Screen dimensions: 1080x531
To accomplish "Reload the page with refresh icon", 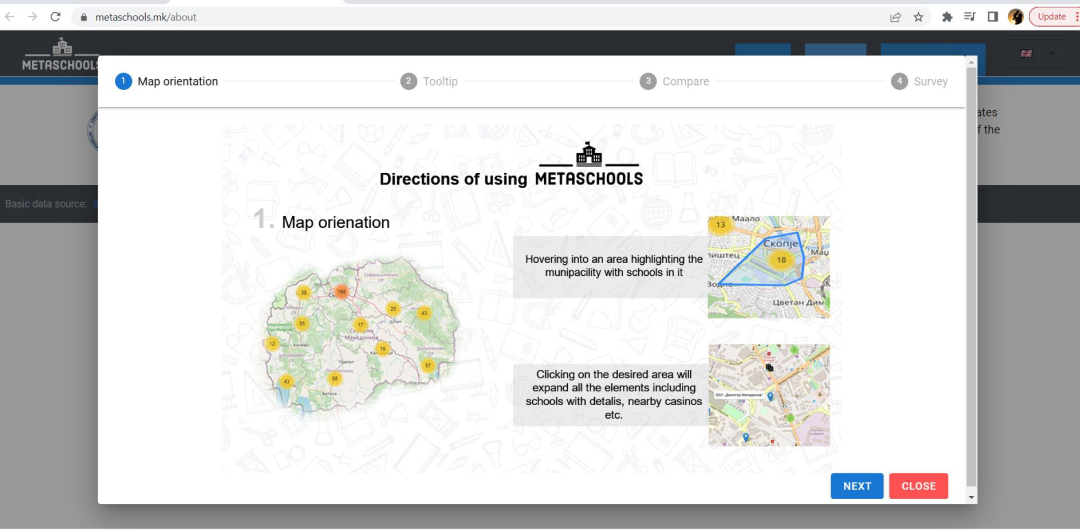I will pos(56,17).
